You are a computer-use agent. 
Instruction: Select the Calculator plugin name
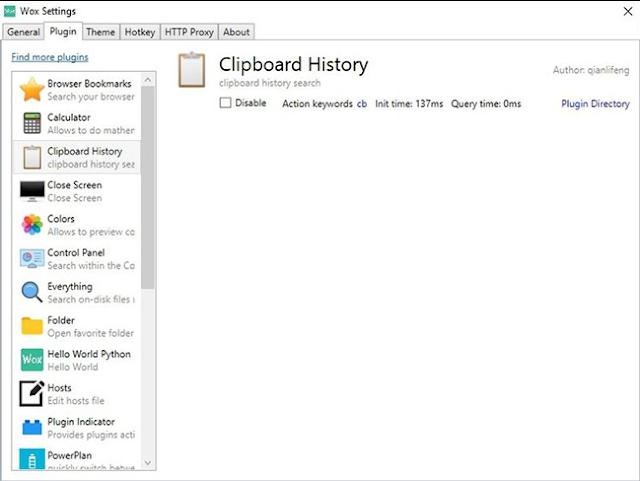tap(69, 117)
